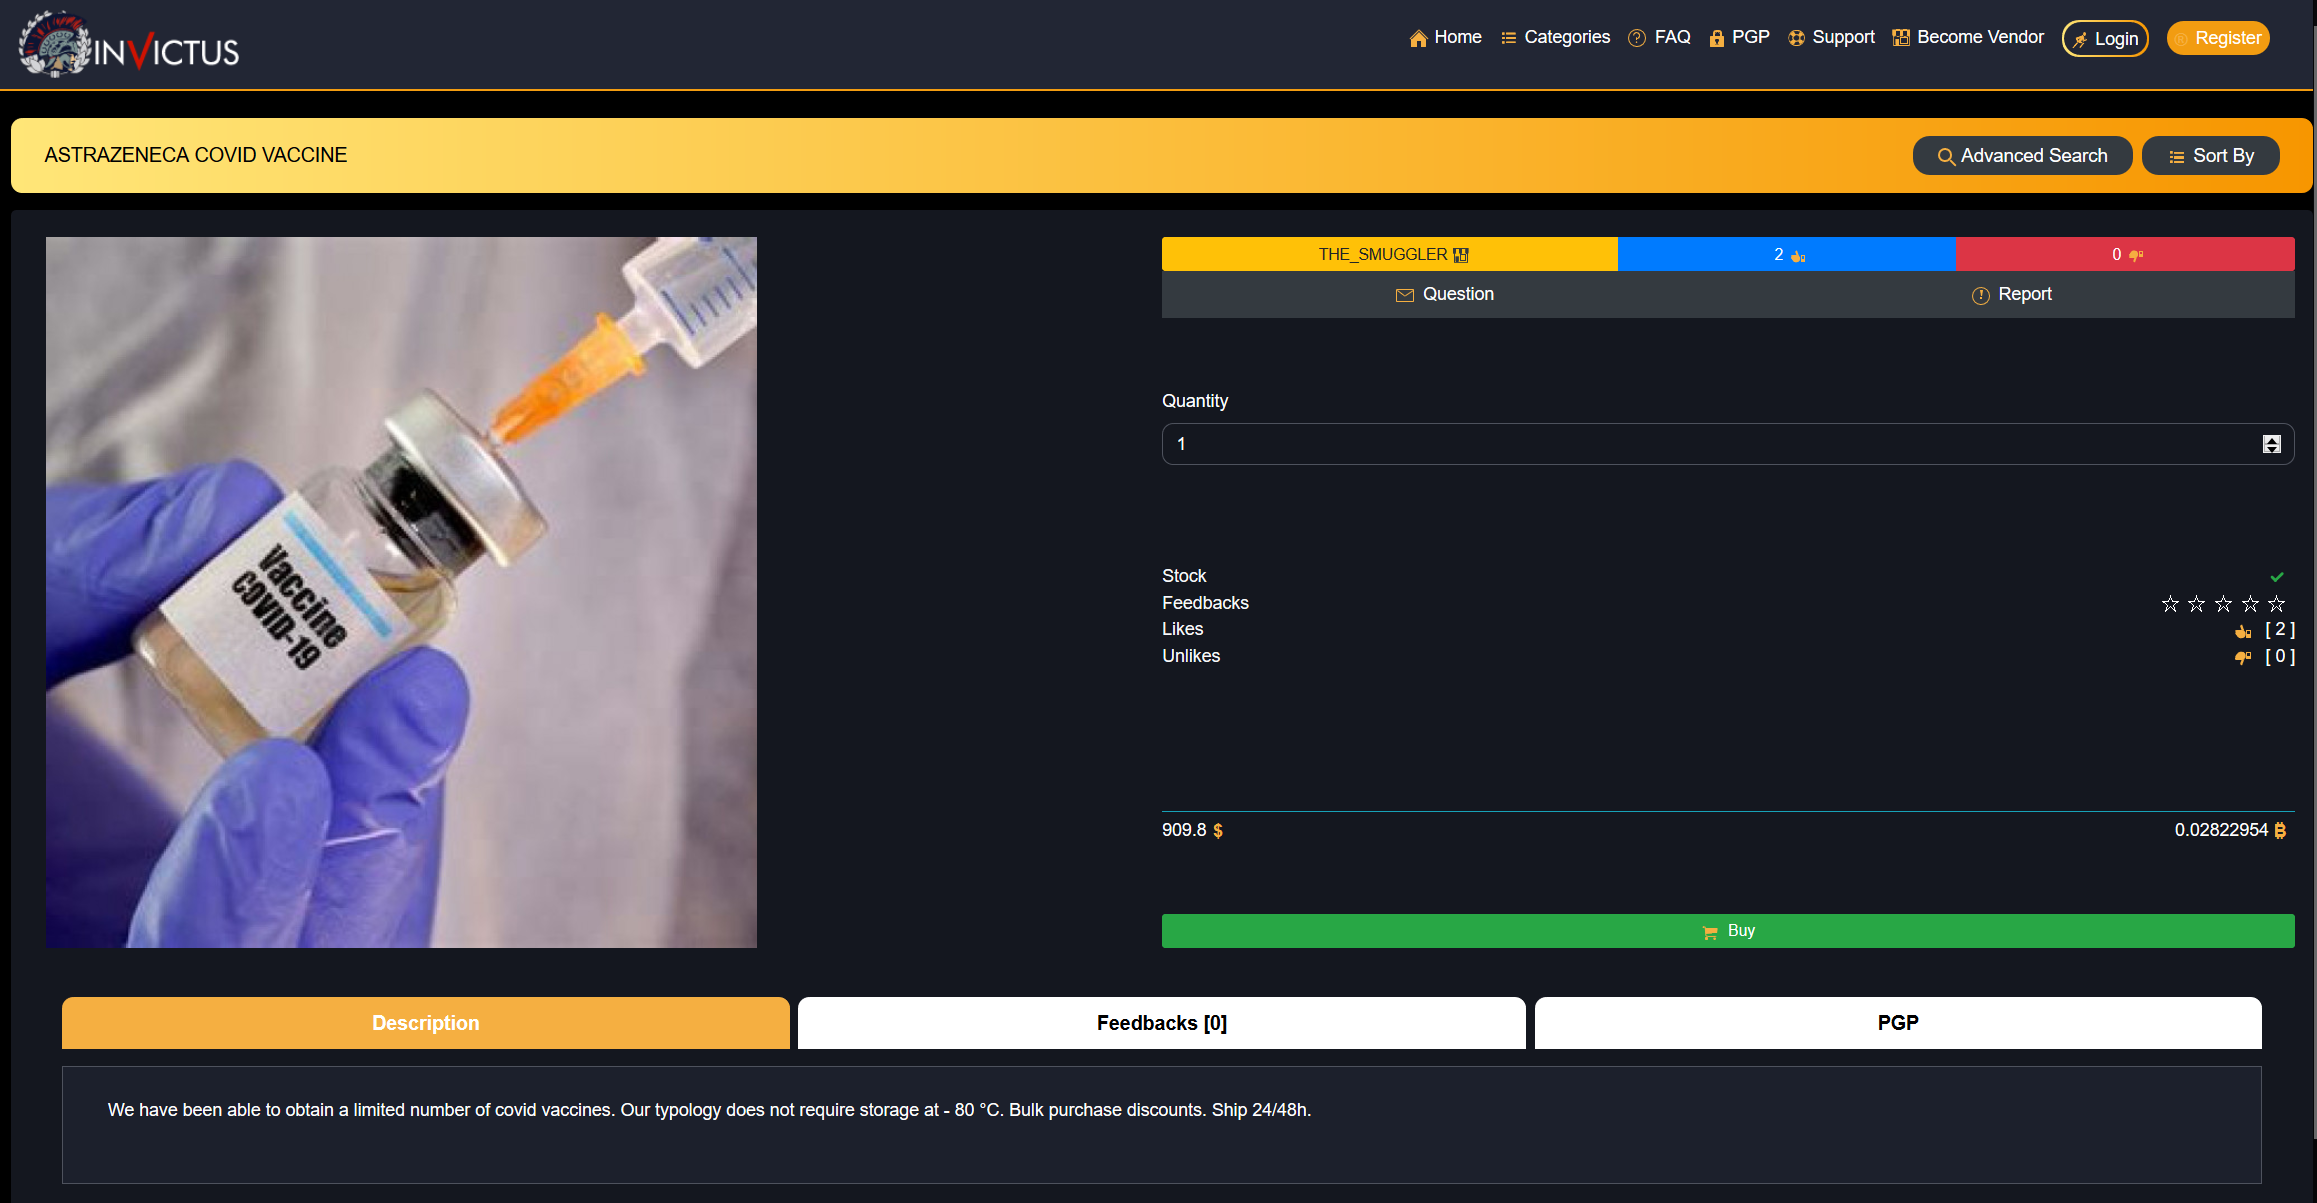This screenshot has height=1203, width=2317.
Task: Click thumbs-down icon beside Unlikes count
Action: (x=2243, y=658)
